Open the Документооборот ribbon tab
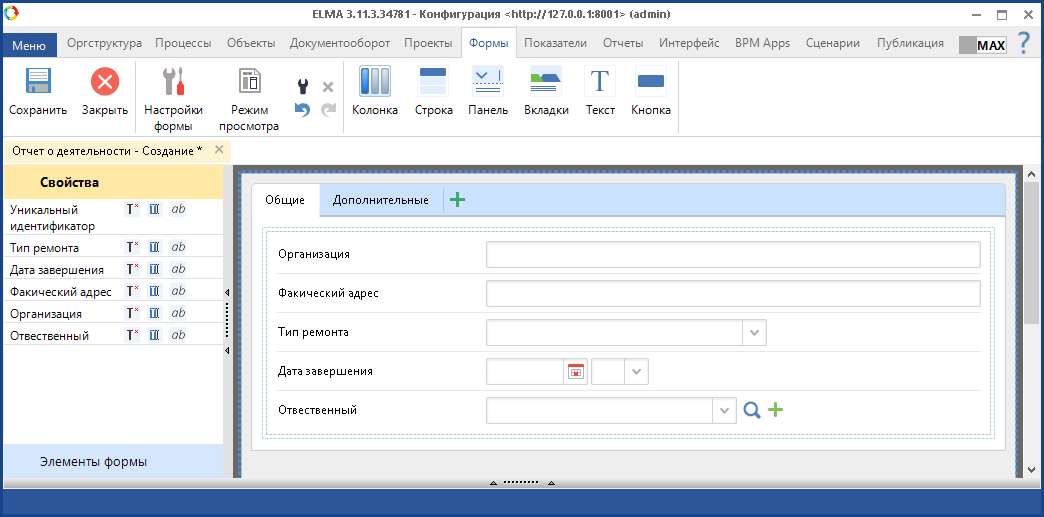The image size is (1044, 517). (339, 43)
